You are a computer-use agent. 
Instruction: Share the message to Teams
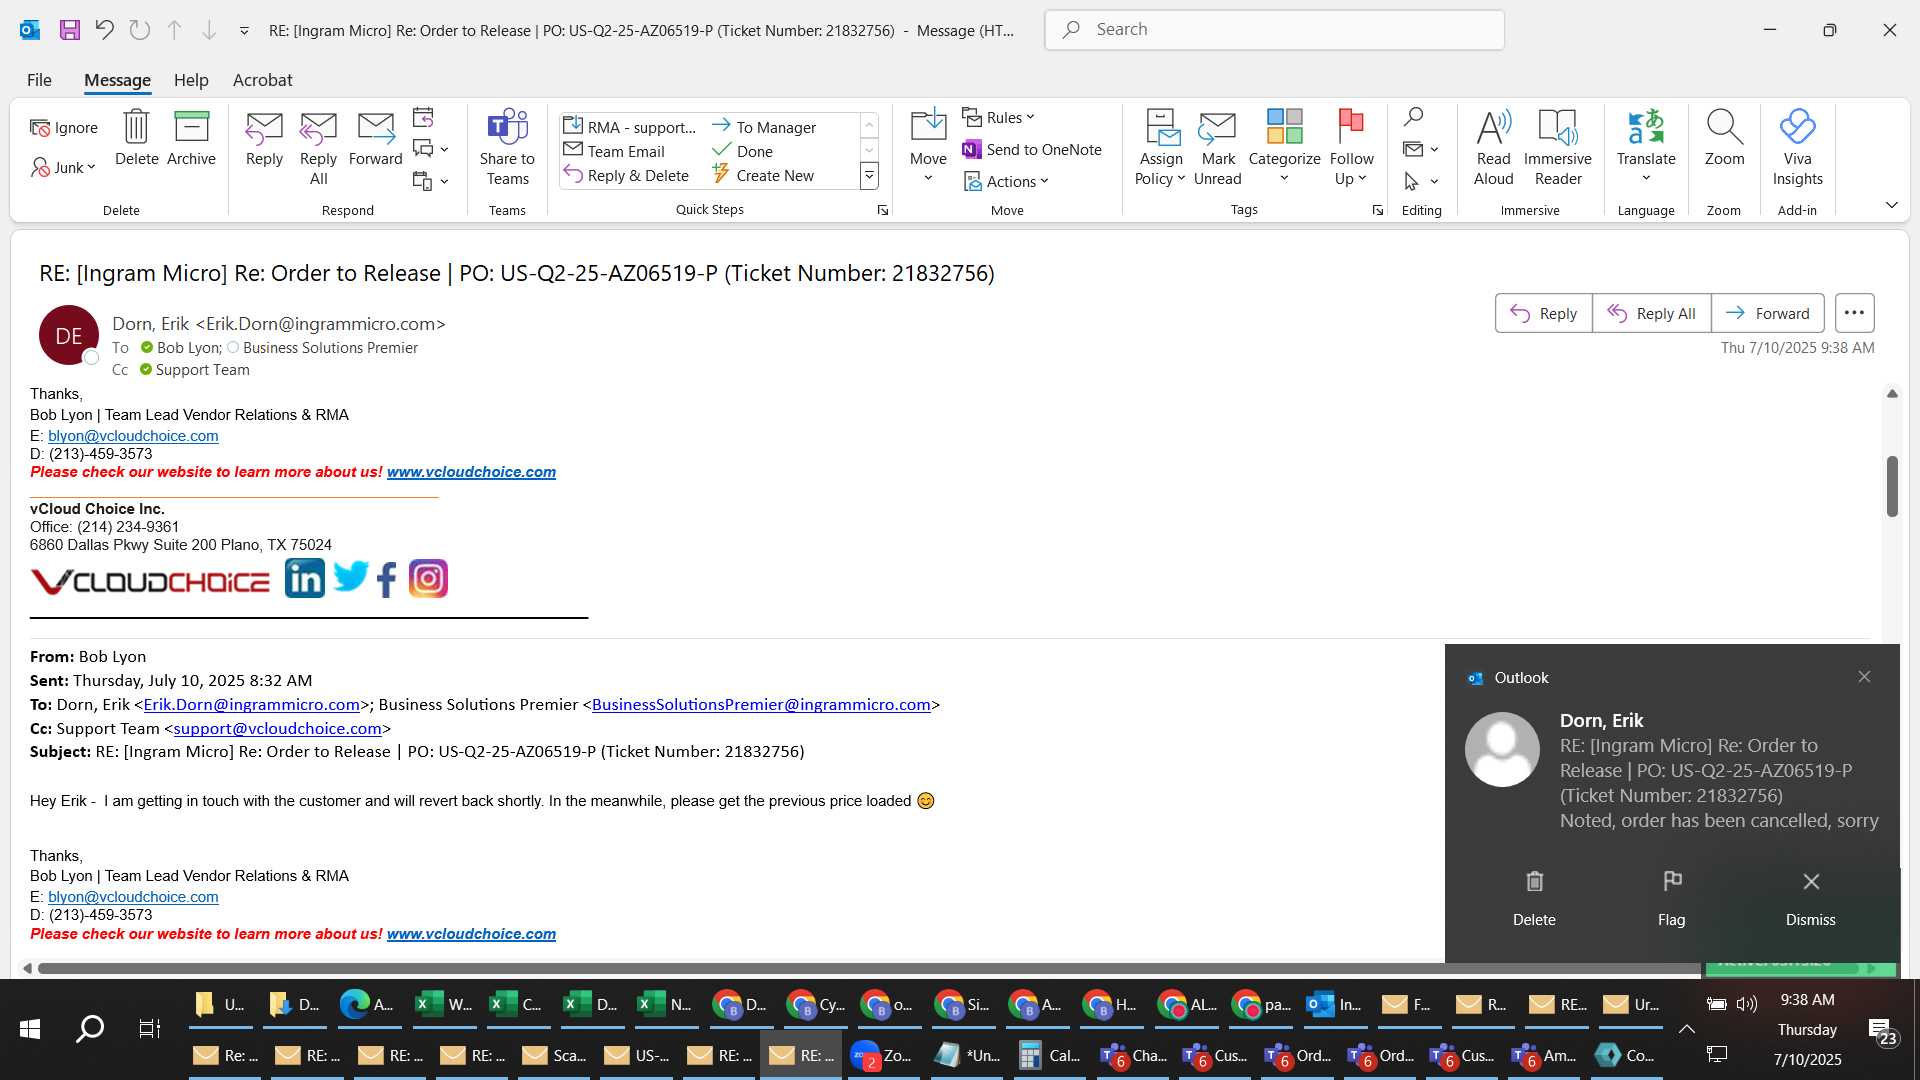click(507, 148)
